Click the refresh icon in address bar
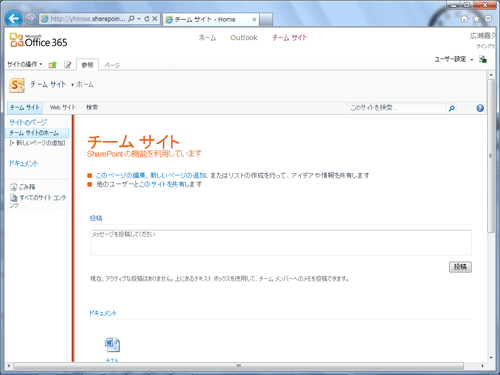Viewport: 500px width, 375px height. (x=147, y=19)
